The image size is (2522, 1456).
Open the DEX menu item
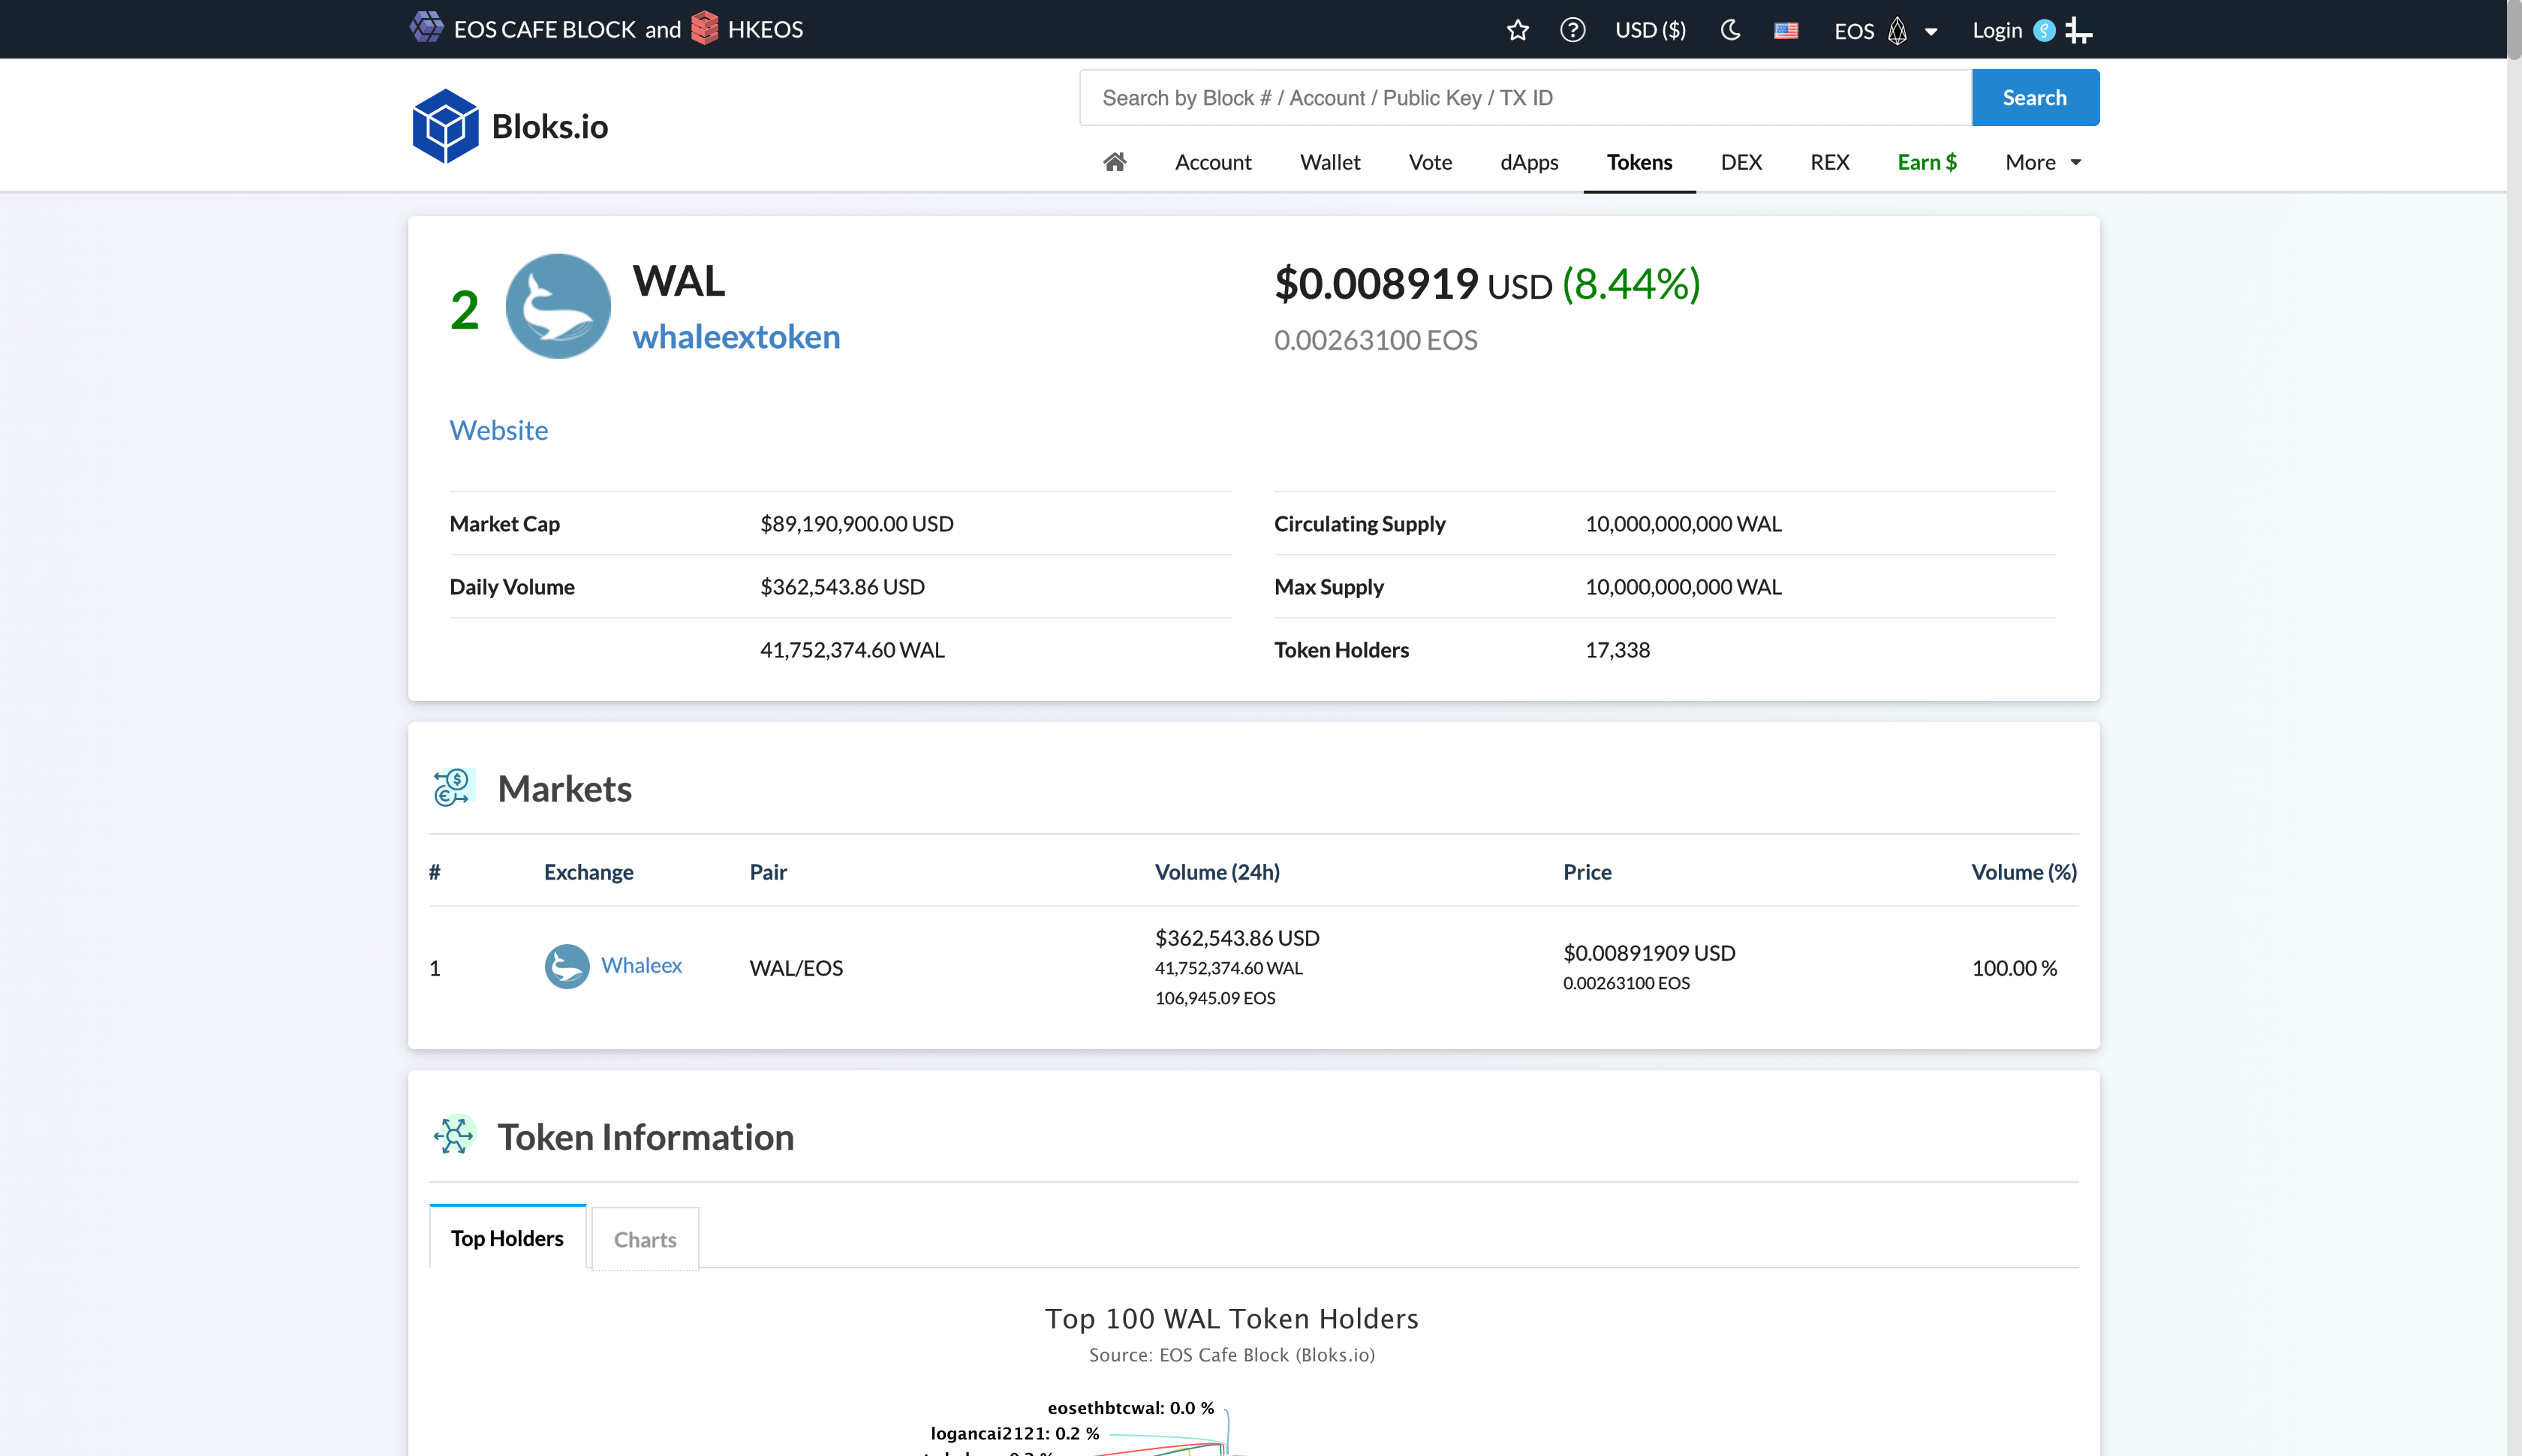click(1741, 162)
